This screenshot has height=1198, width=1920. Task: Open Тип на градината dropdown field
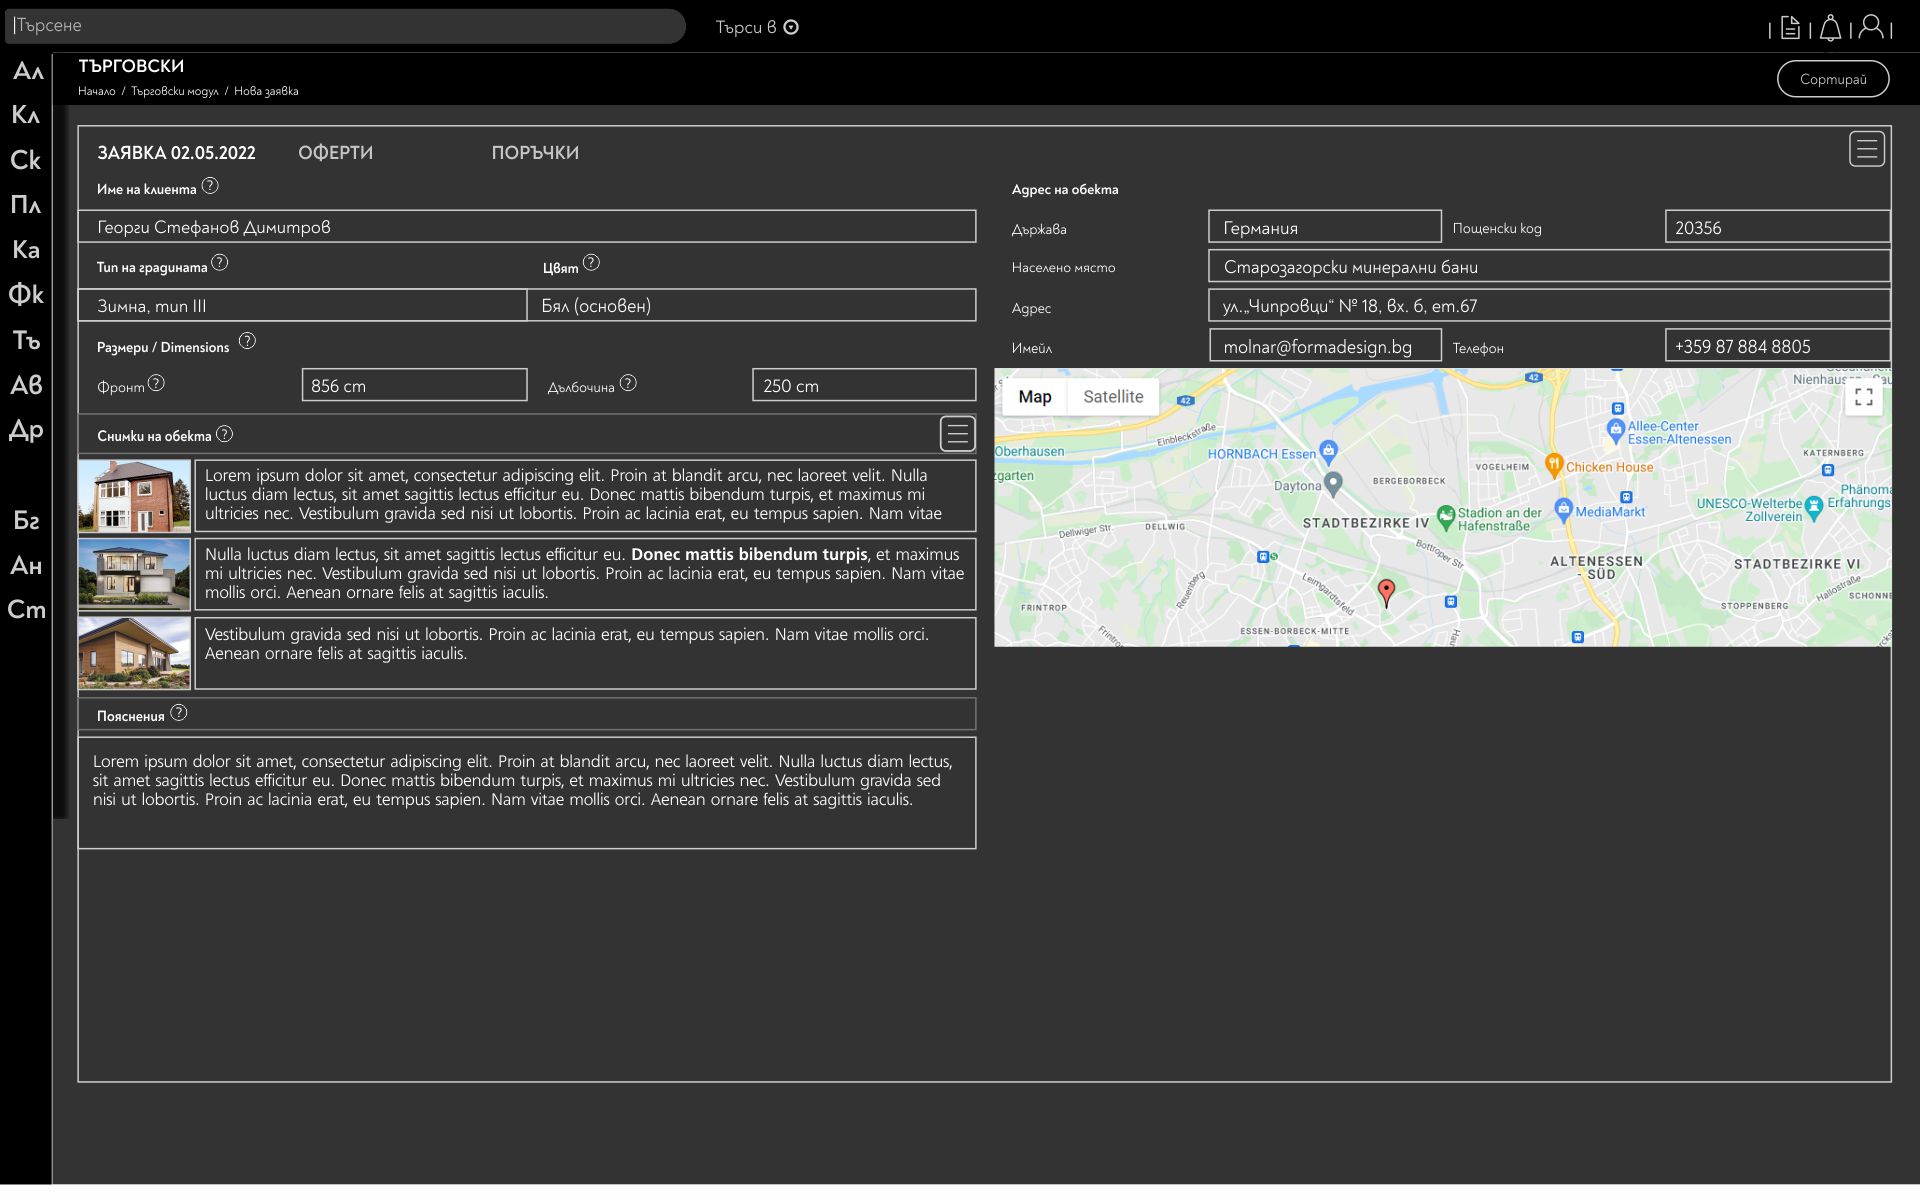pyautogui.click(x=302, y=306)
